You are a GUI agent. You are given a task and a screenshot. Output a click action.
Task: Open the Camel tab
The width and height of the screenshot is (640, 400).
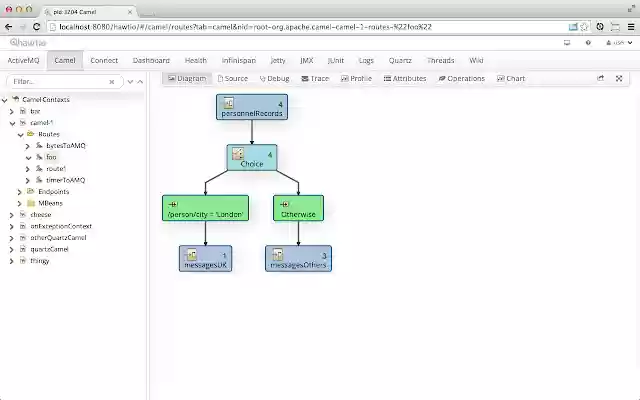(65, 60)
